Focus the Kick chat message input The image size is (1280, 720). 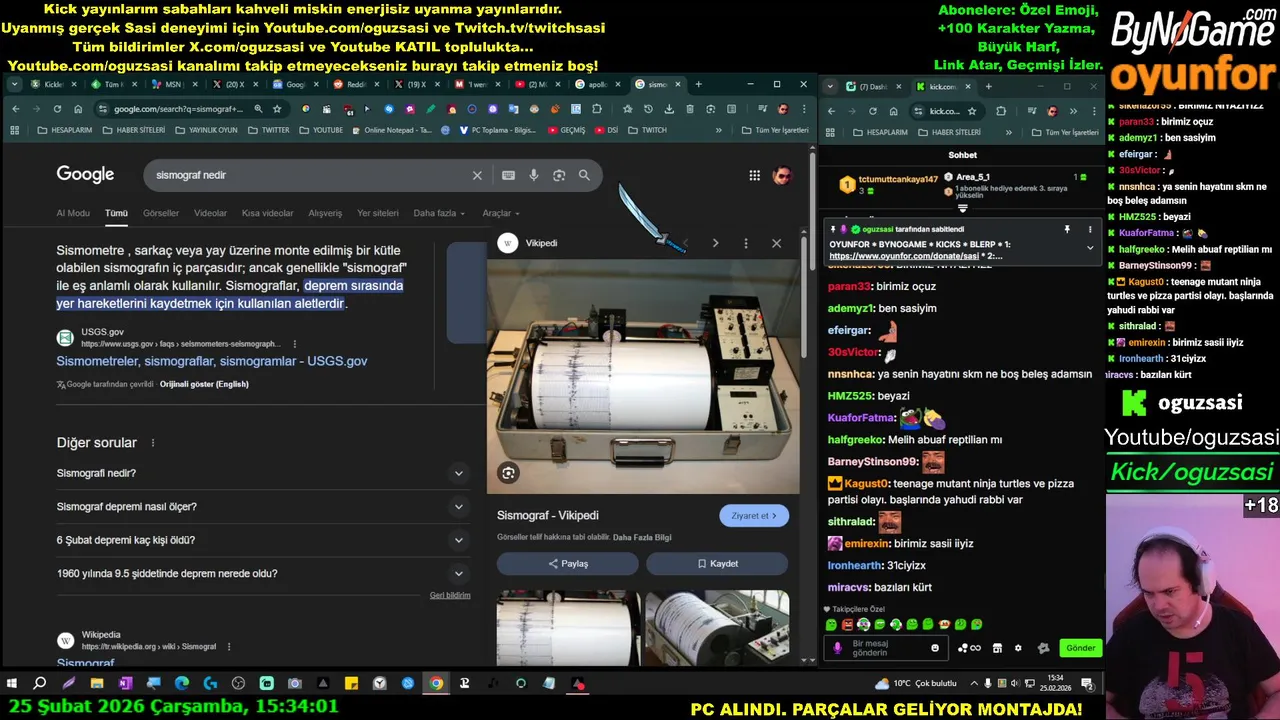888,648
